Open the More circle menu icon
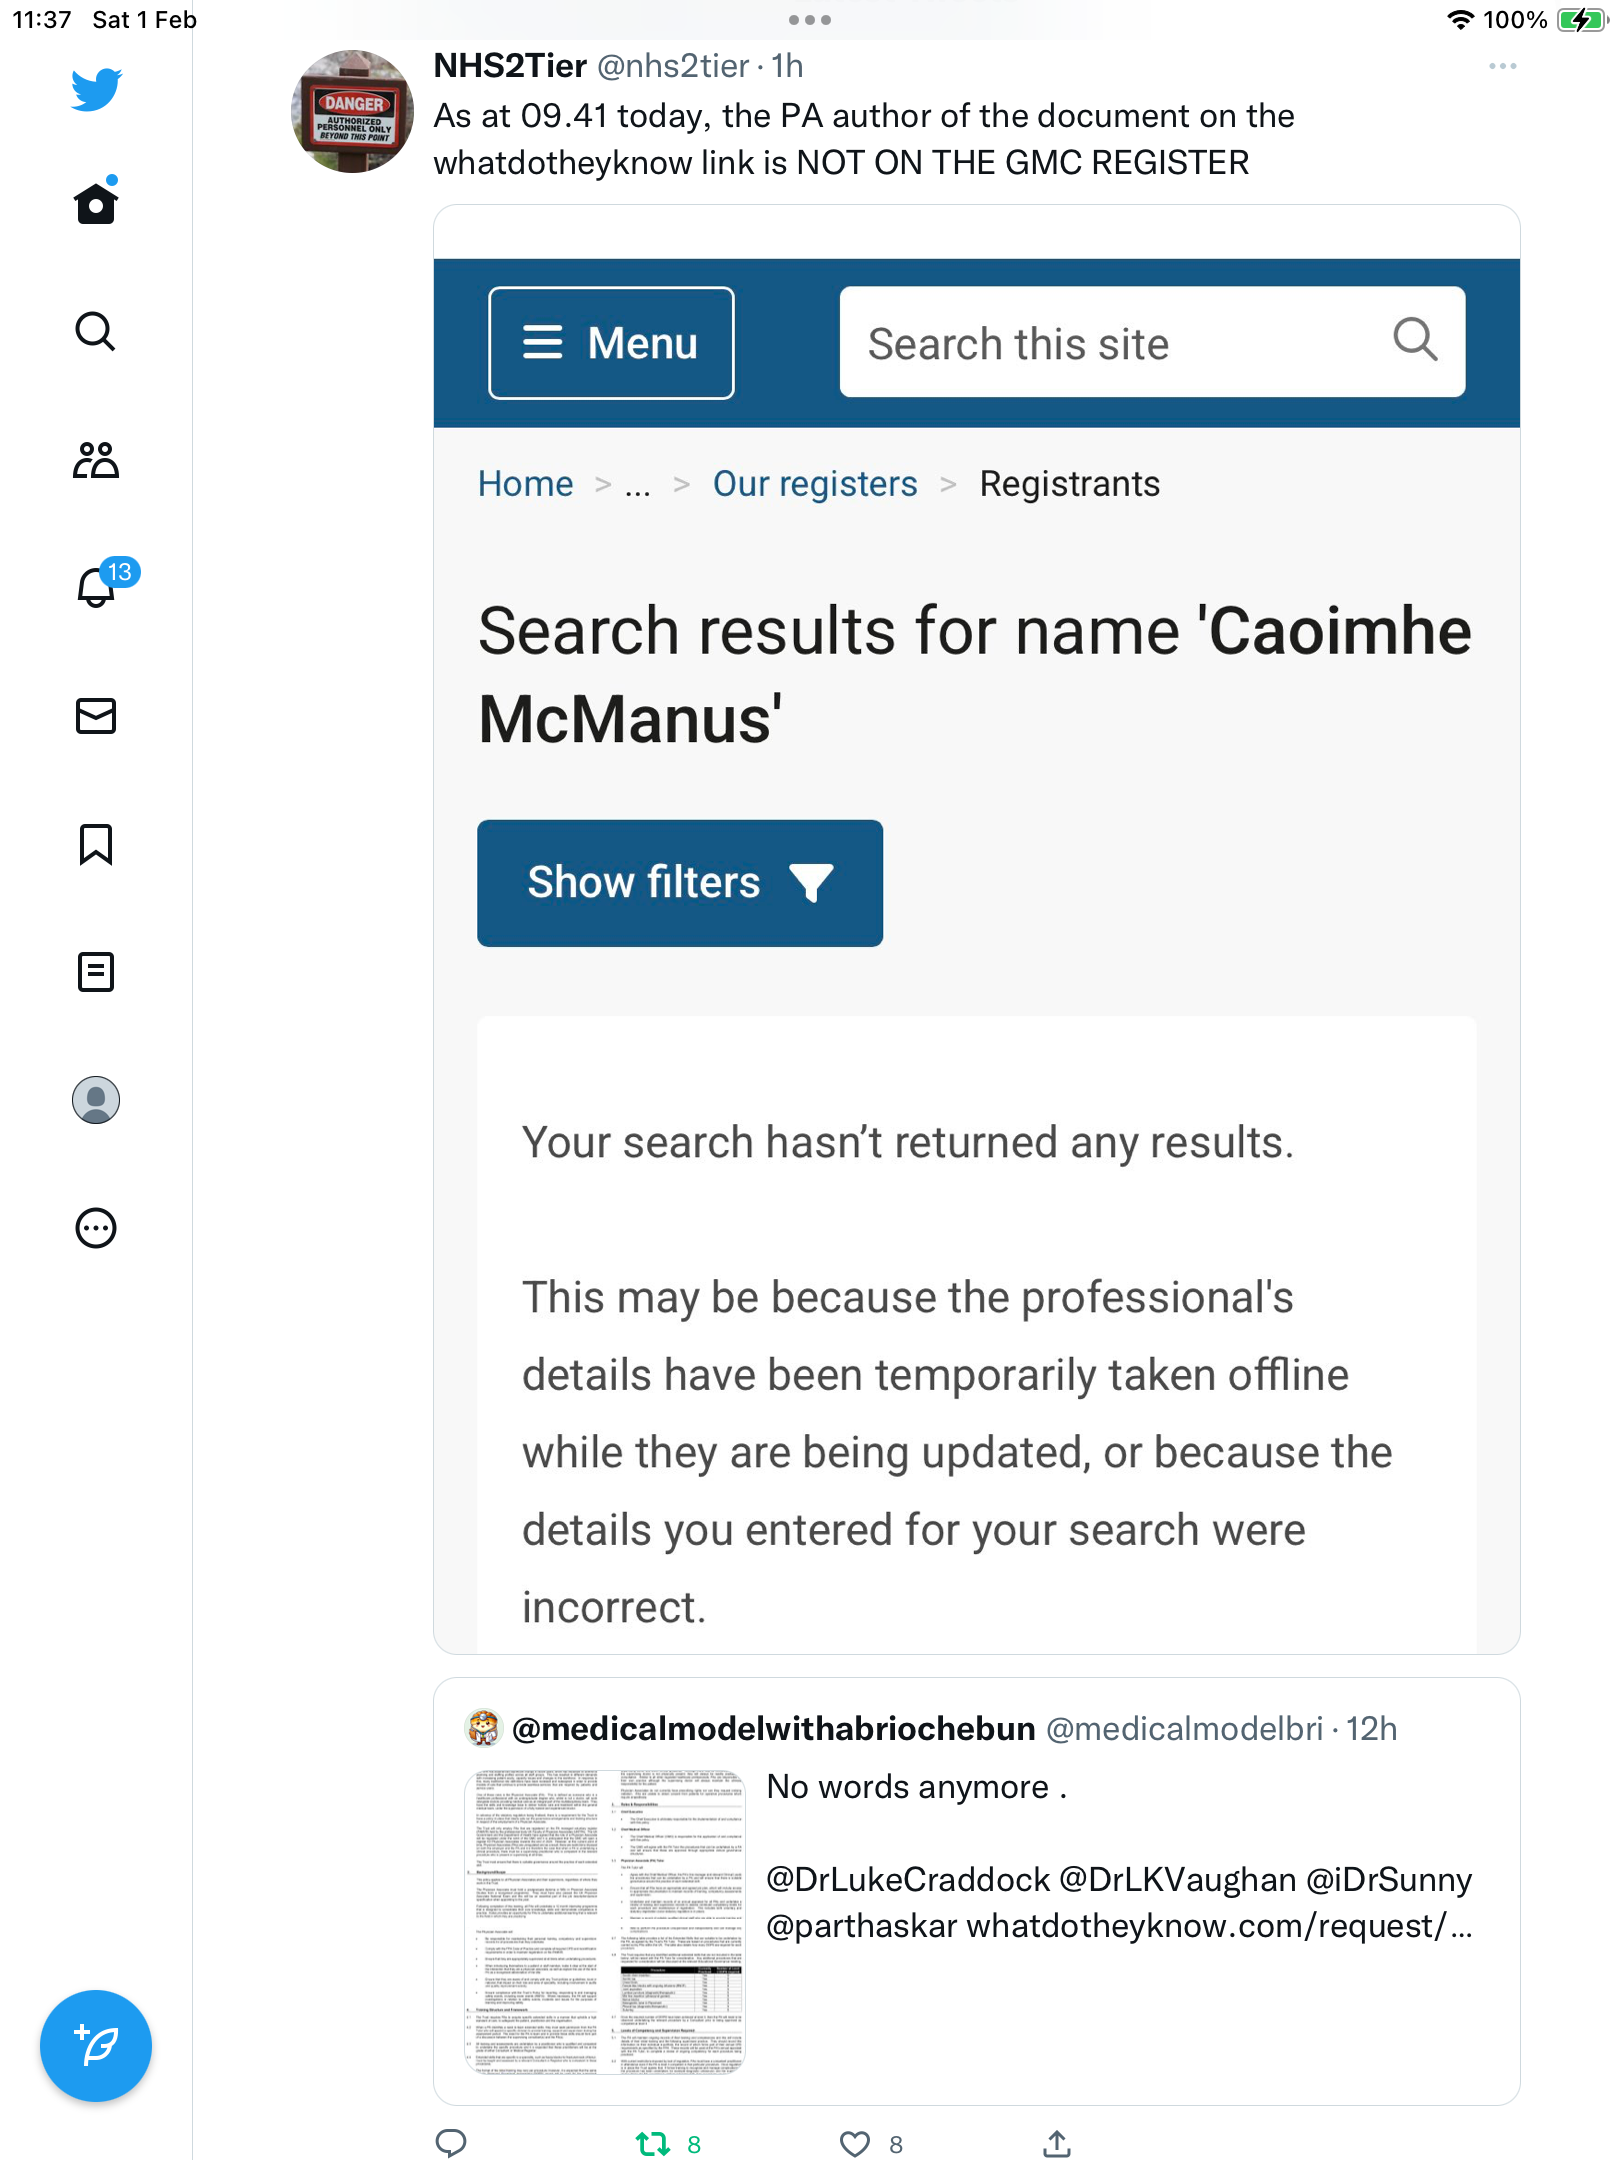 tap(96, 1228)
